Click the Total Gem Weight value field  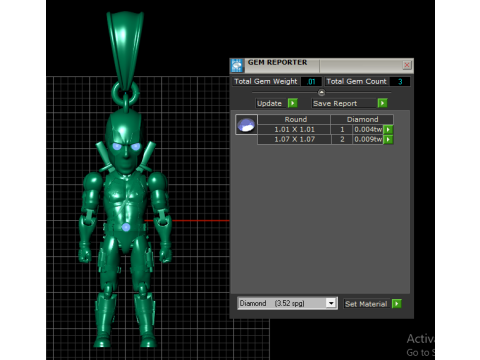coord(311,82)
